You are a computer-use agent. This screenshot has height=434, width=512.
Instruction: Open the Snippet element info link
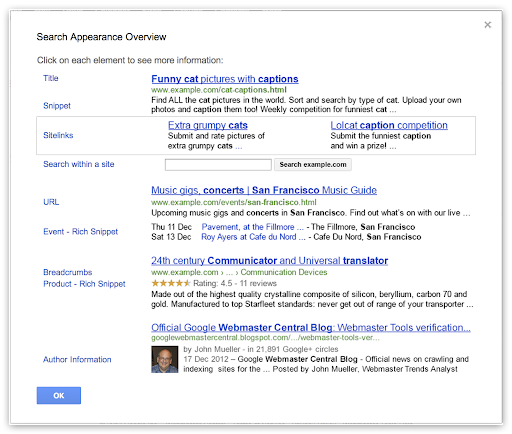click(x=57, y=106)
